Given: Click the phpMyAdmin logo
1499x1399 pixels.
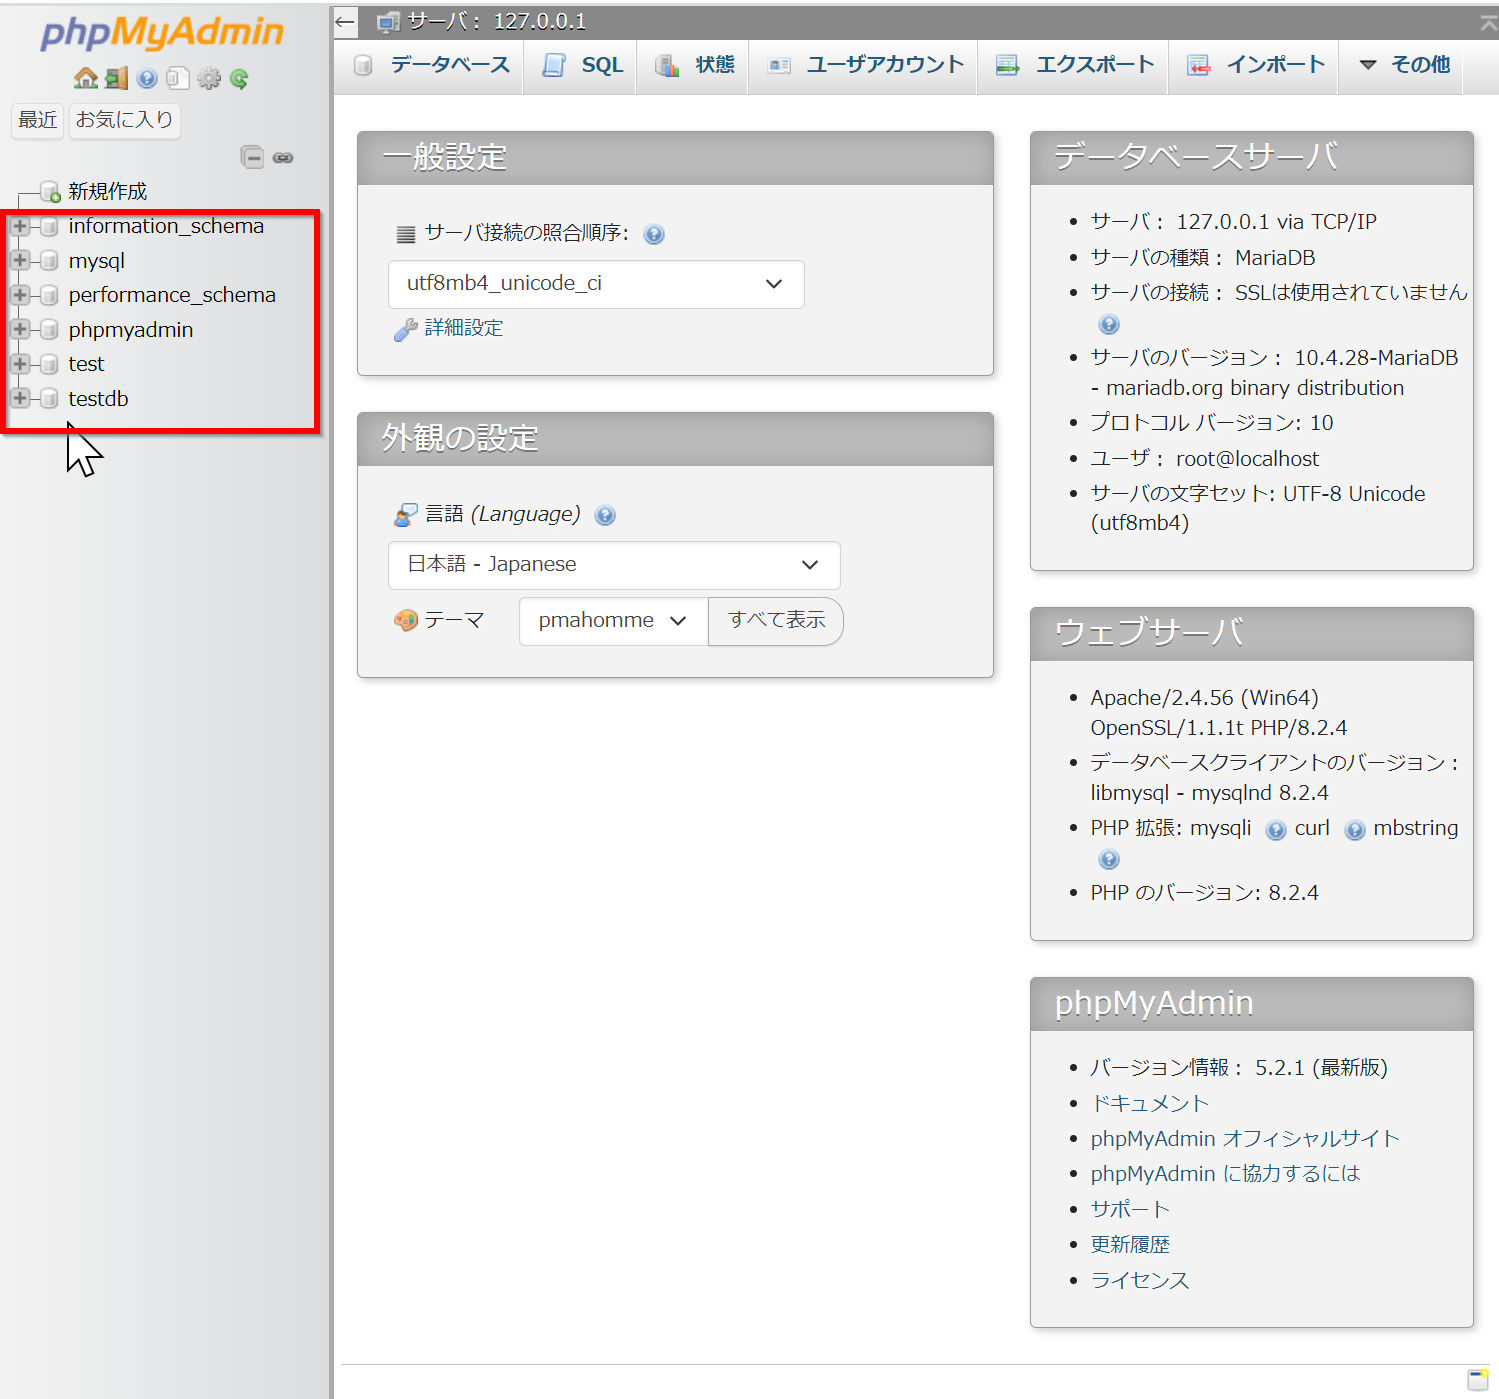Looking at the screenshot, I should point(162,32).
